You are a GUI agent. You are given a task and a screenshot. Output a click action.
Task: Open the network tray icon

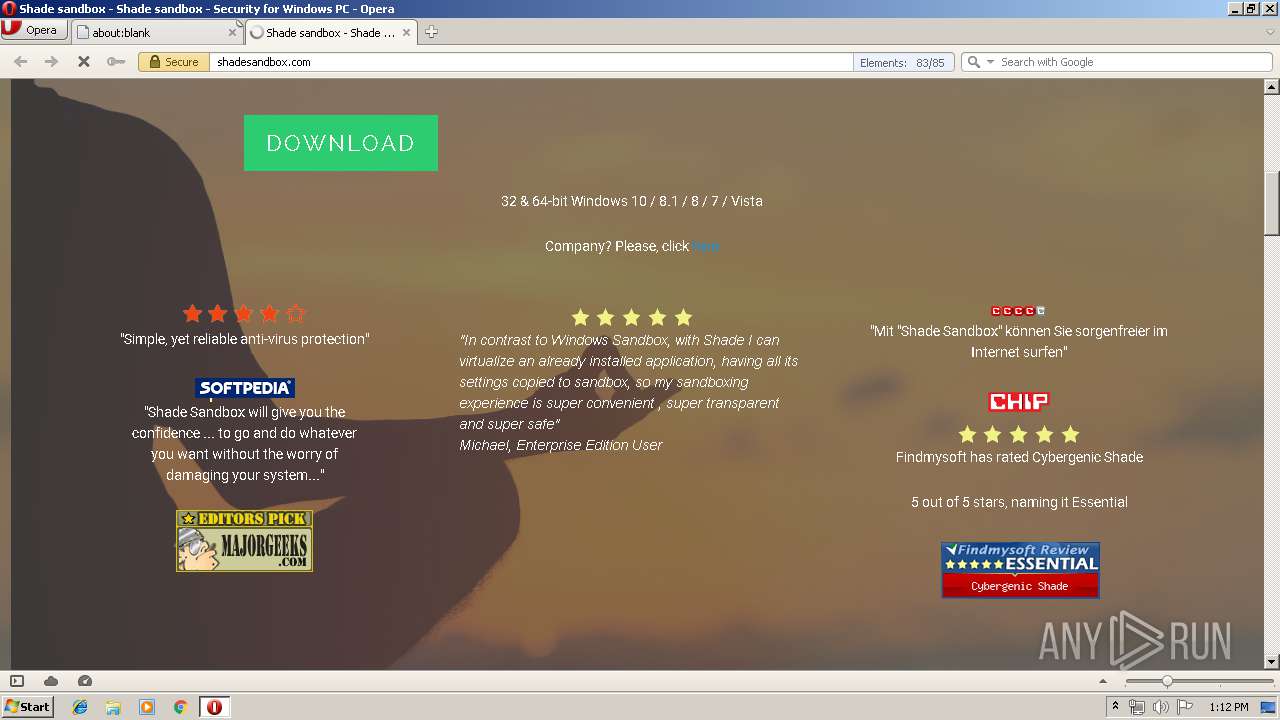[x=1137, y=707]
